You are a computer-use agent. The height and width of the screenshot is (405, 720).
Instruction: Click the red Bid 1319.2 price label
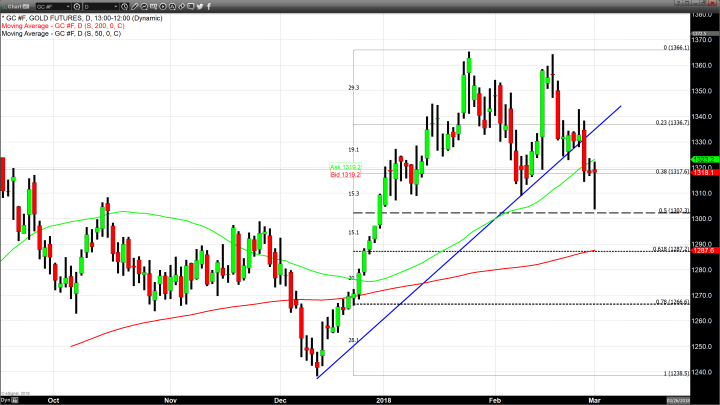[x=345, y=174]
